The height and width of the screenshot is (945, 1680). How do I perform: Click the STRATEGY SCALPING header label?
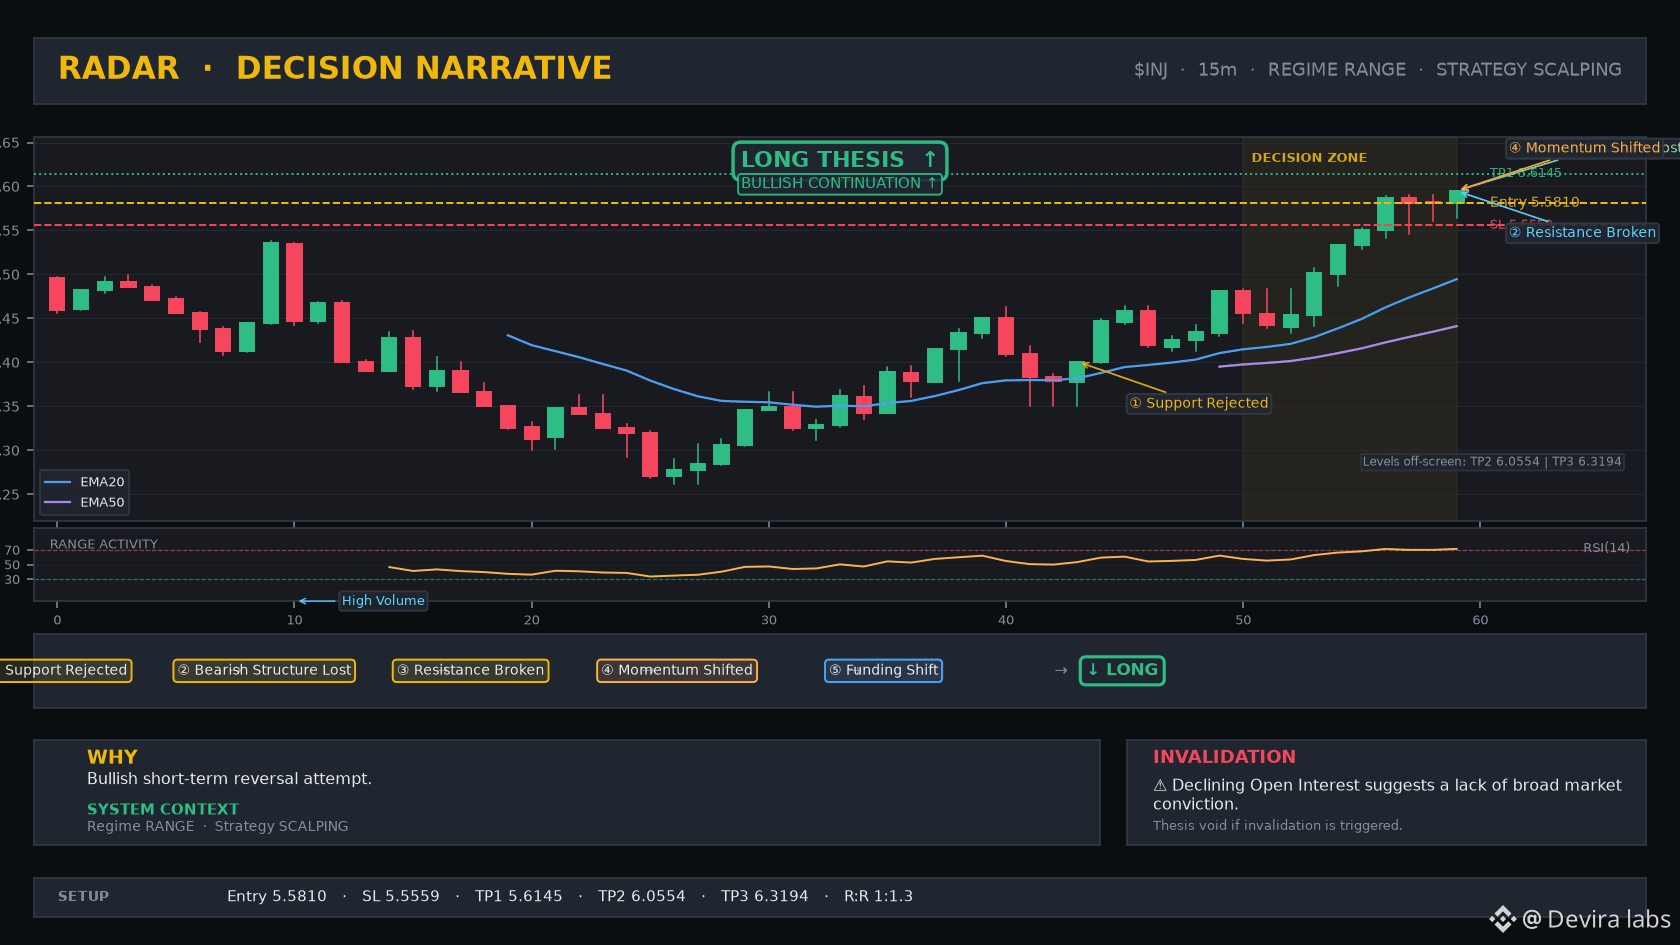[x=1528, y=70]
